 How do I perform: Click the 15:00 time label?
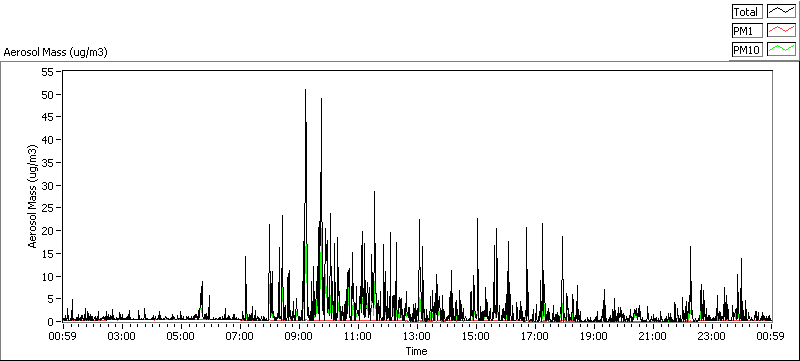pos(476,337)
